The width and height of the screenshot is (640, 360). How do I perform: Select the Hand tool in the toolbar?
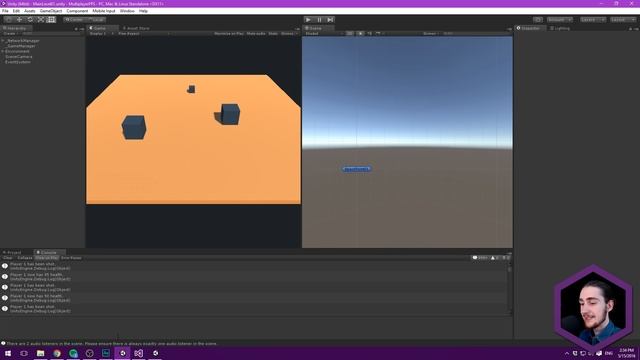(9, 20)
